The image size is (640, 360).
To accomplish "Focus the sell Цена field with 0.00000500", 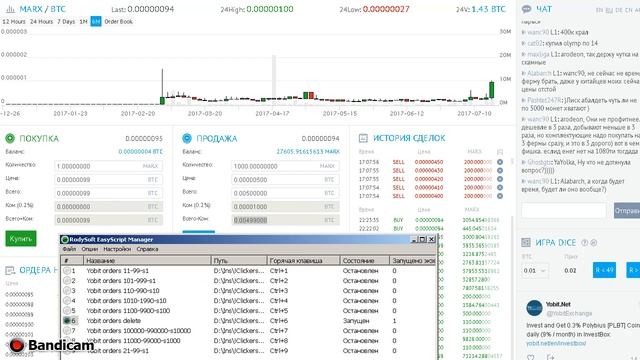I will [285, 180].
